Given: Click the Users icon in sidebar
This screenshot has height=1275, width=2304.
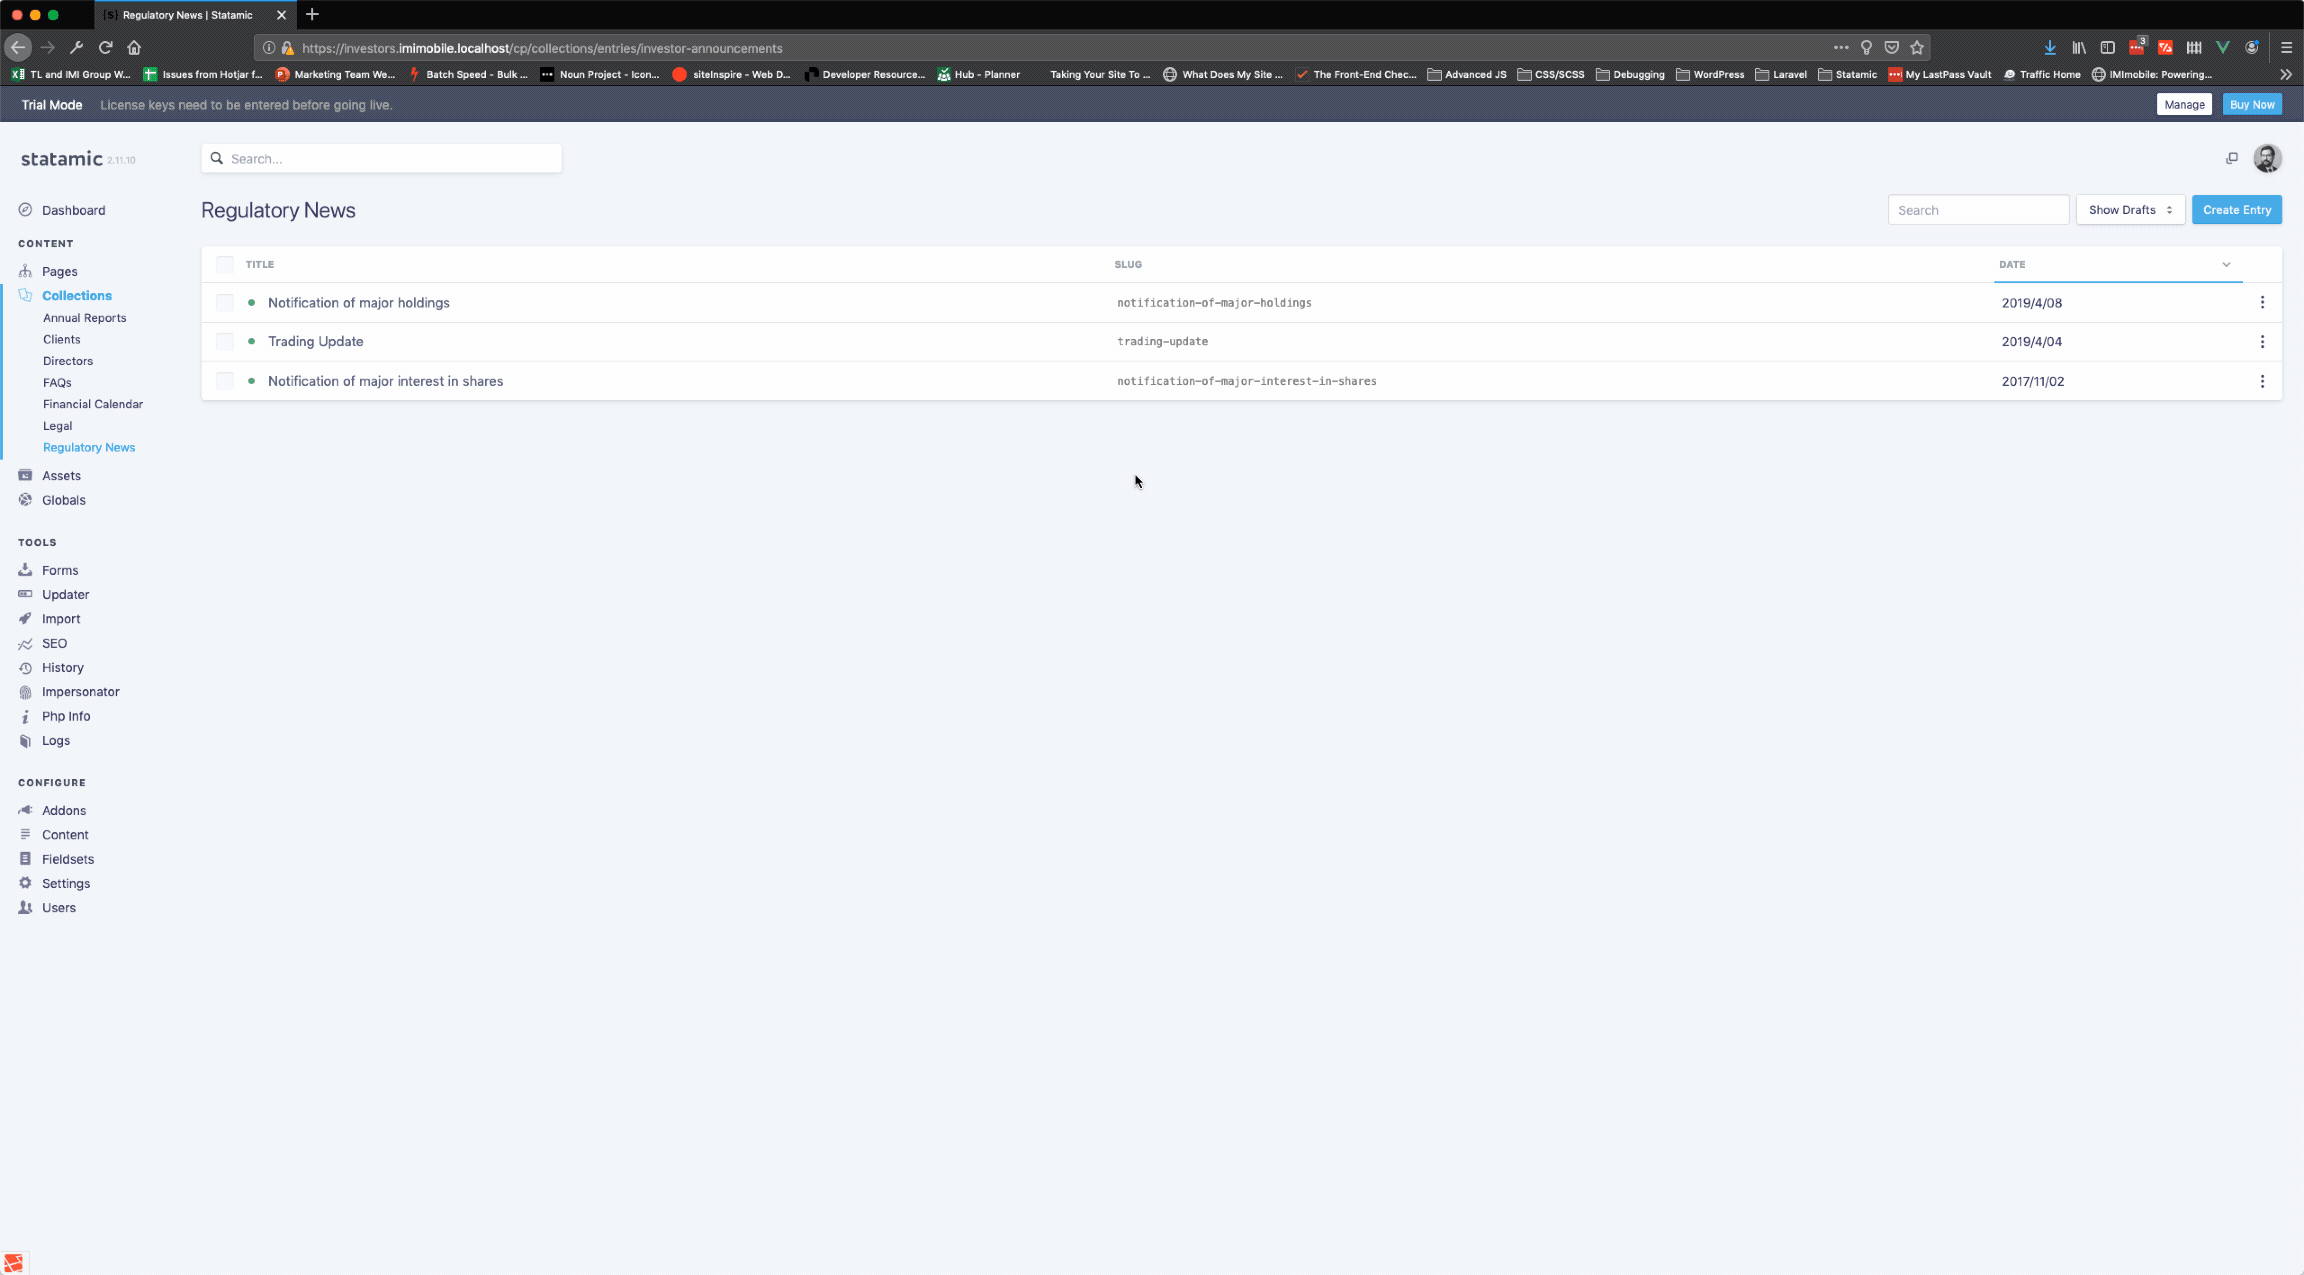Looking at the screenshot, I should (25, 908).
